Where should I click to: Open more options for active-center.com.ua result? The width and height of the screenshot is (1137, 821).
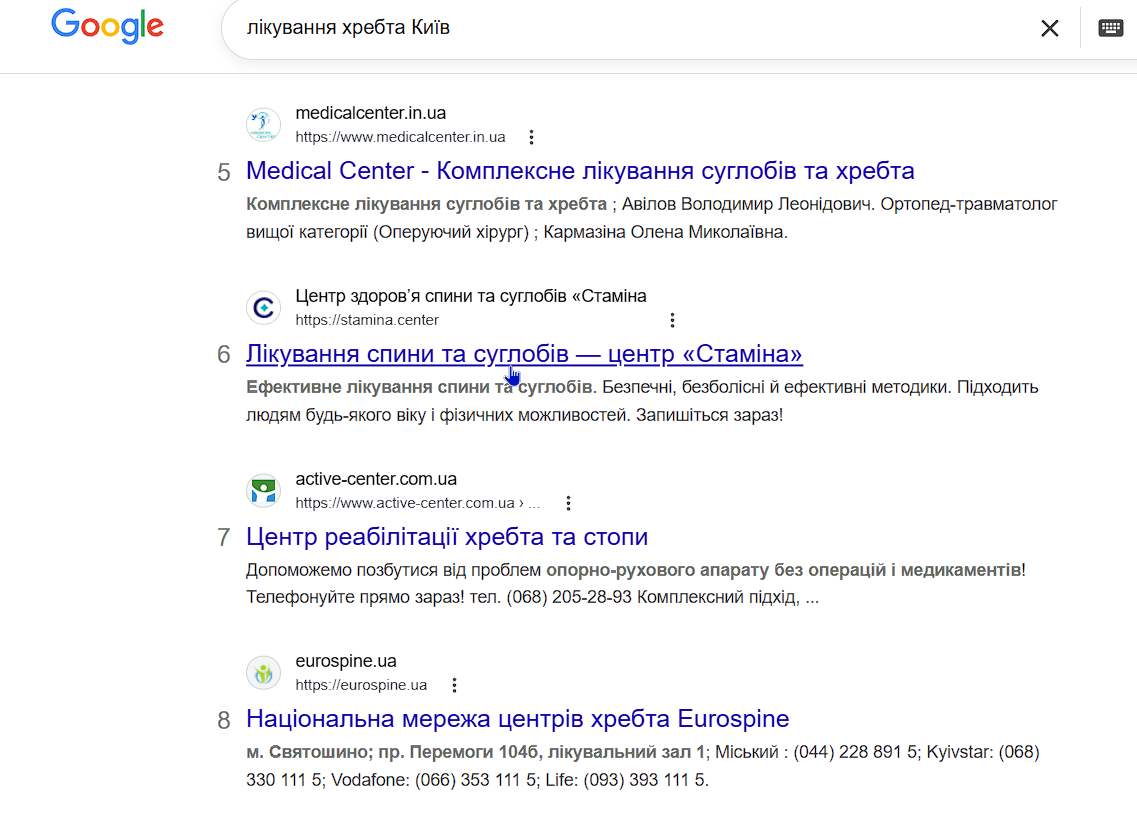coord(568,503)
